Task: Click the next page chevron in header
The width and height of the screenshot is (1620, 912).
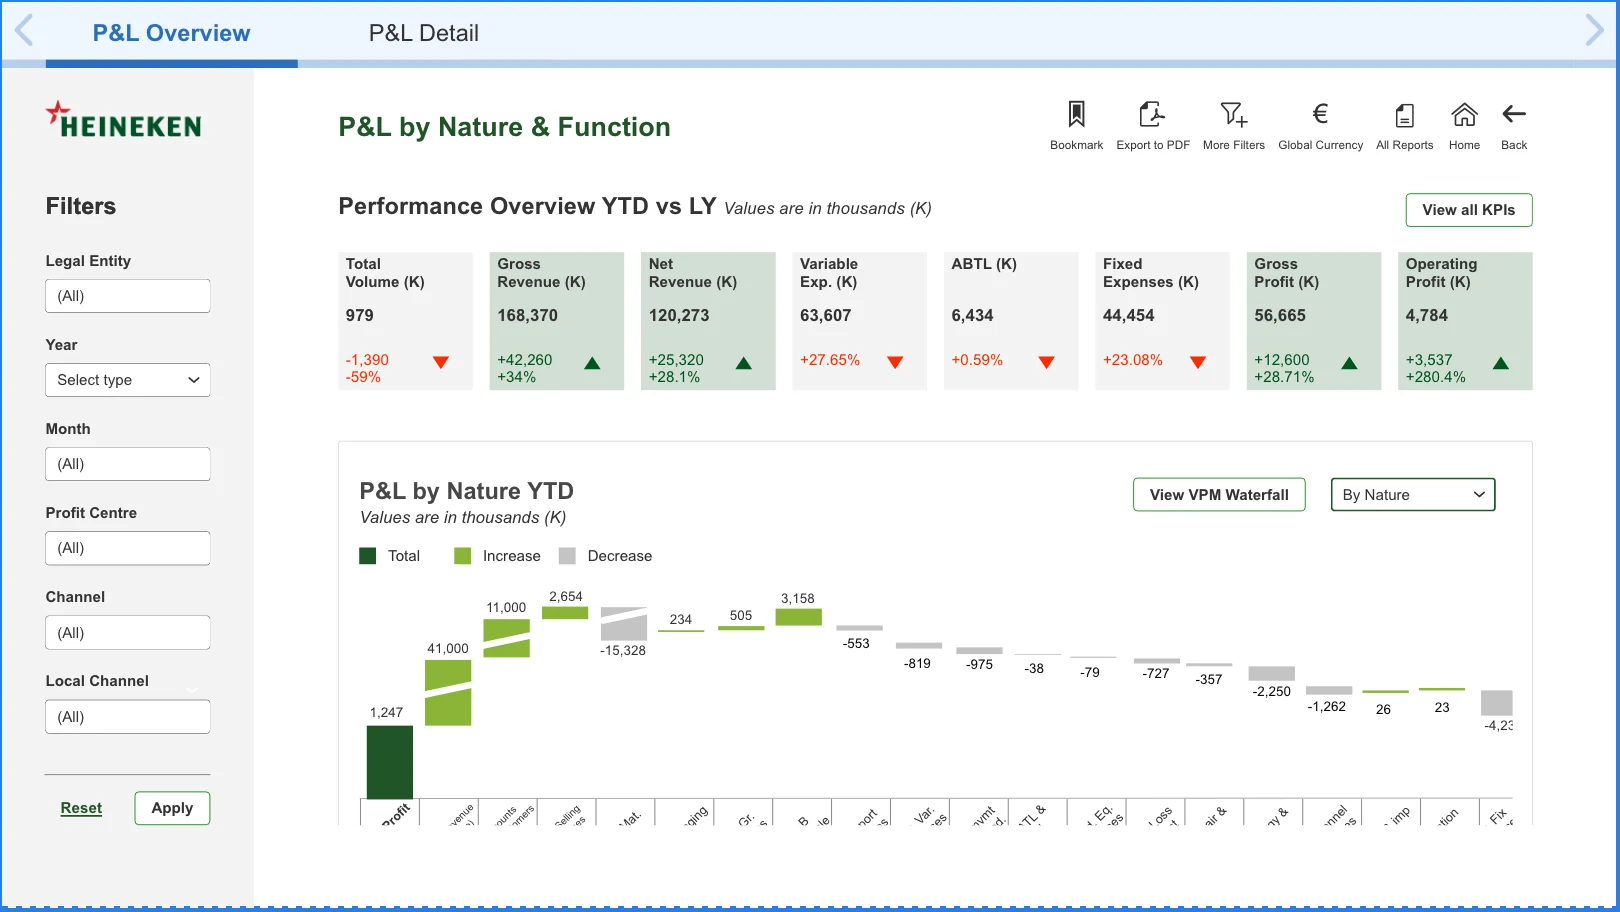Action: pos(1595,30)
